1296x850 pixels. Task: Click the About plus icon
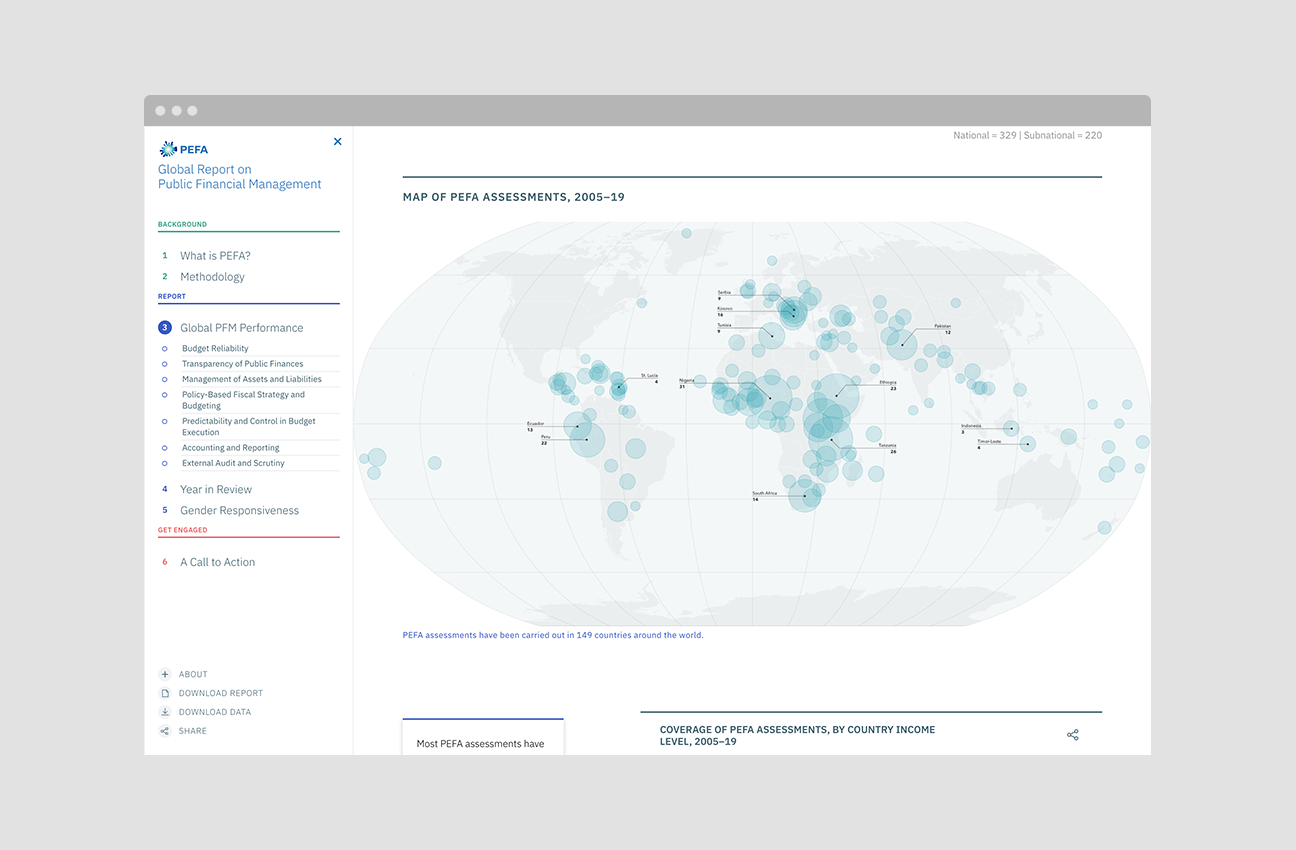pyautogui.click(x=165, y=675)
